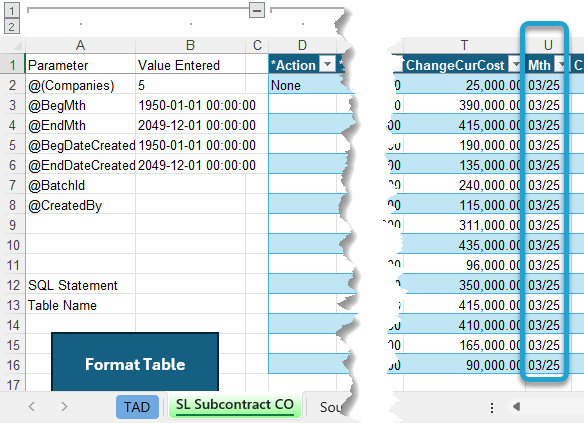Click the sheet tab bar options dots
584x423 pixels.
click(492, 408)
